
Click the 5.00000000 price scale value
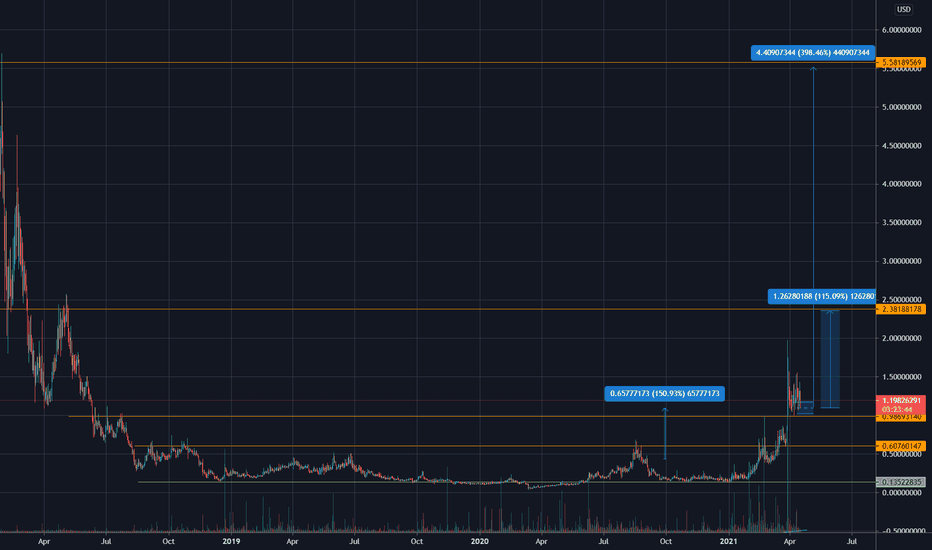pyautogui.click(x=902, y=108)
